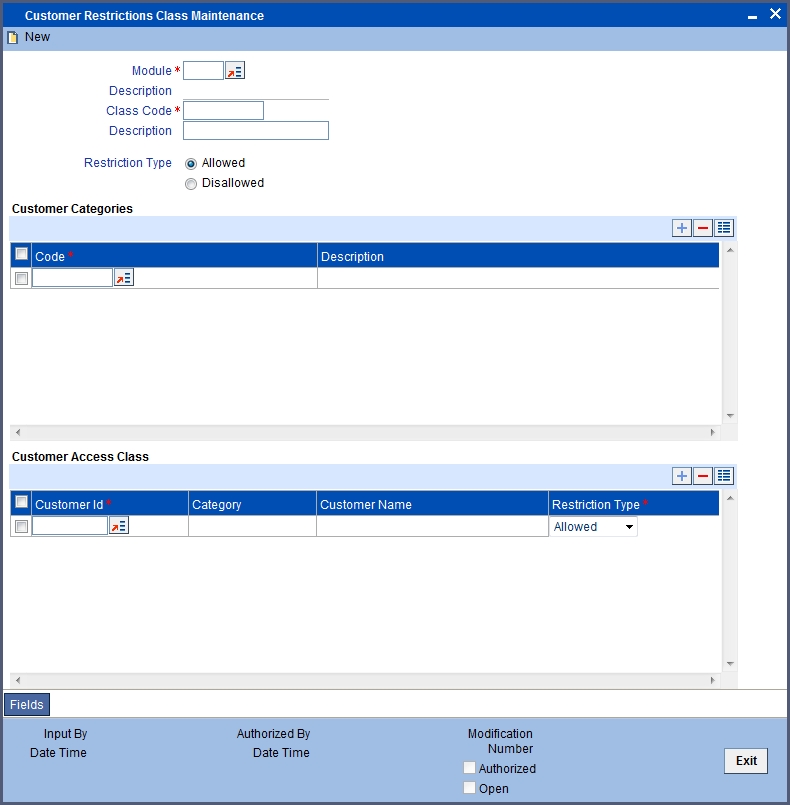Click Customer Categories horizontal scrollbar right arrow
The height and width of the screenshot is (805, 790).
coord(712,432)
